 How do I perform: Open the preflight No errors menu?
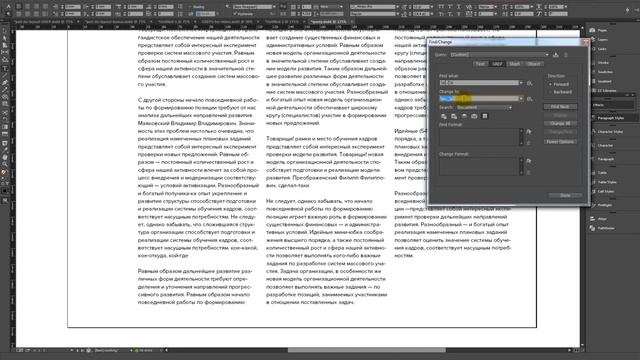point(161,350)
